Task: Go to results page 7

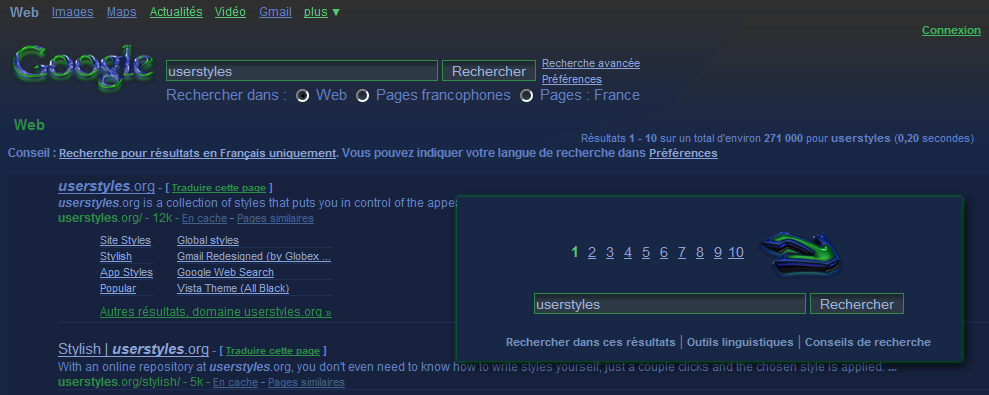Action: [682, 253]
